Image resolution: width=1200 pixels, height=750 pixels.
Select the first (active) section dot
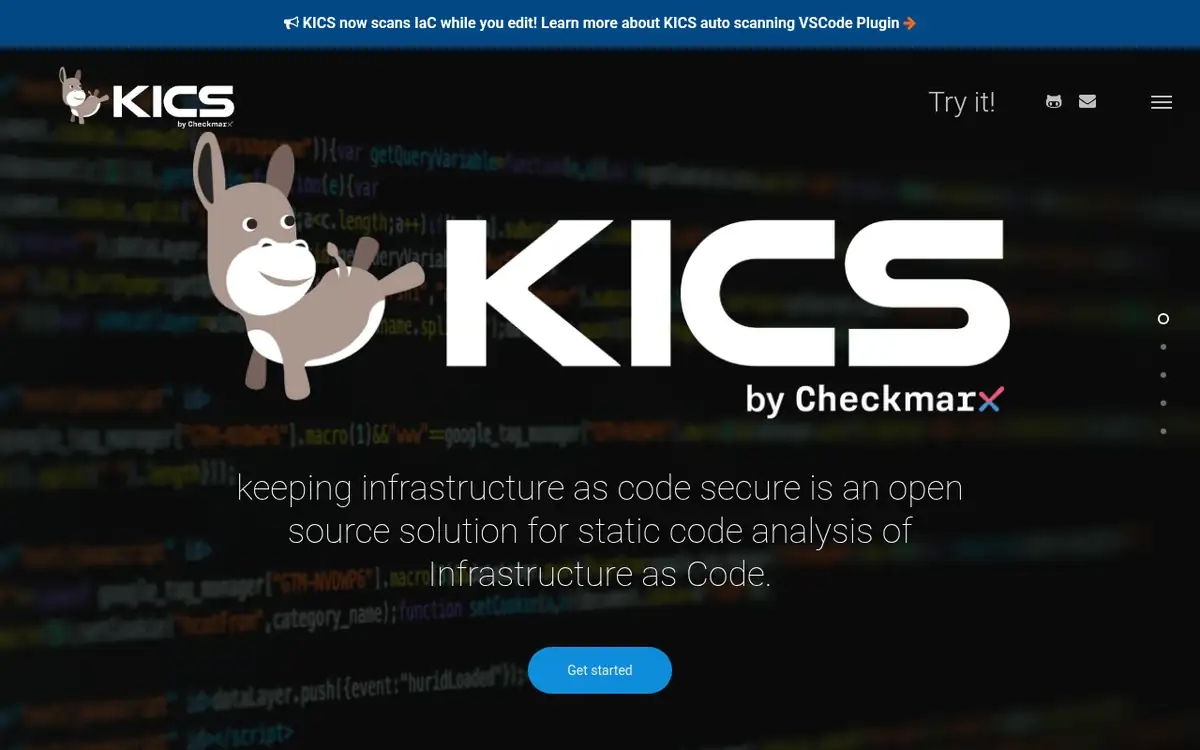[1163, 319]
